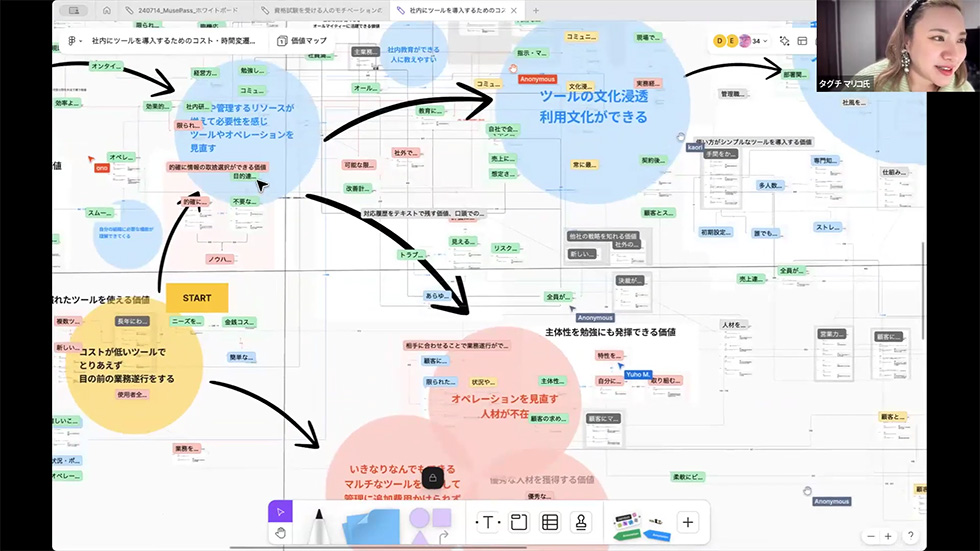Select the sticky note 使用者全…

click(131, 395)
